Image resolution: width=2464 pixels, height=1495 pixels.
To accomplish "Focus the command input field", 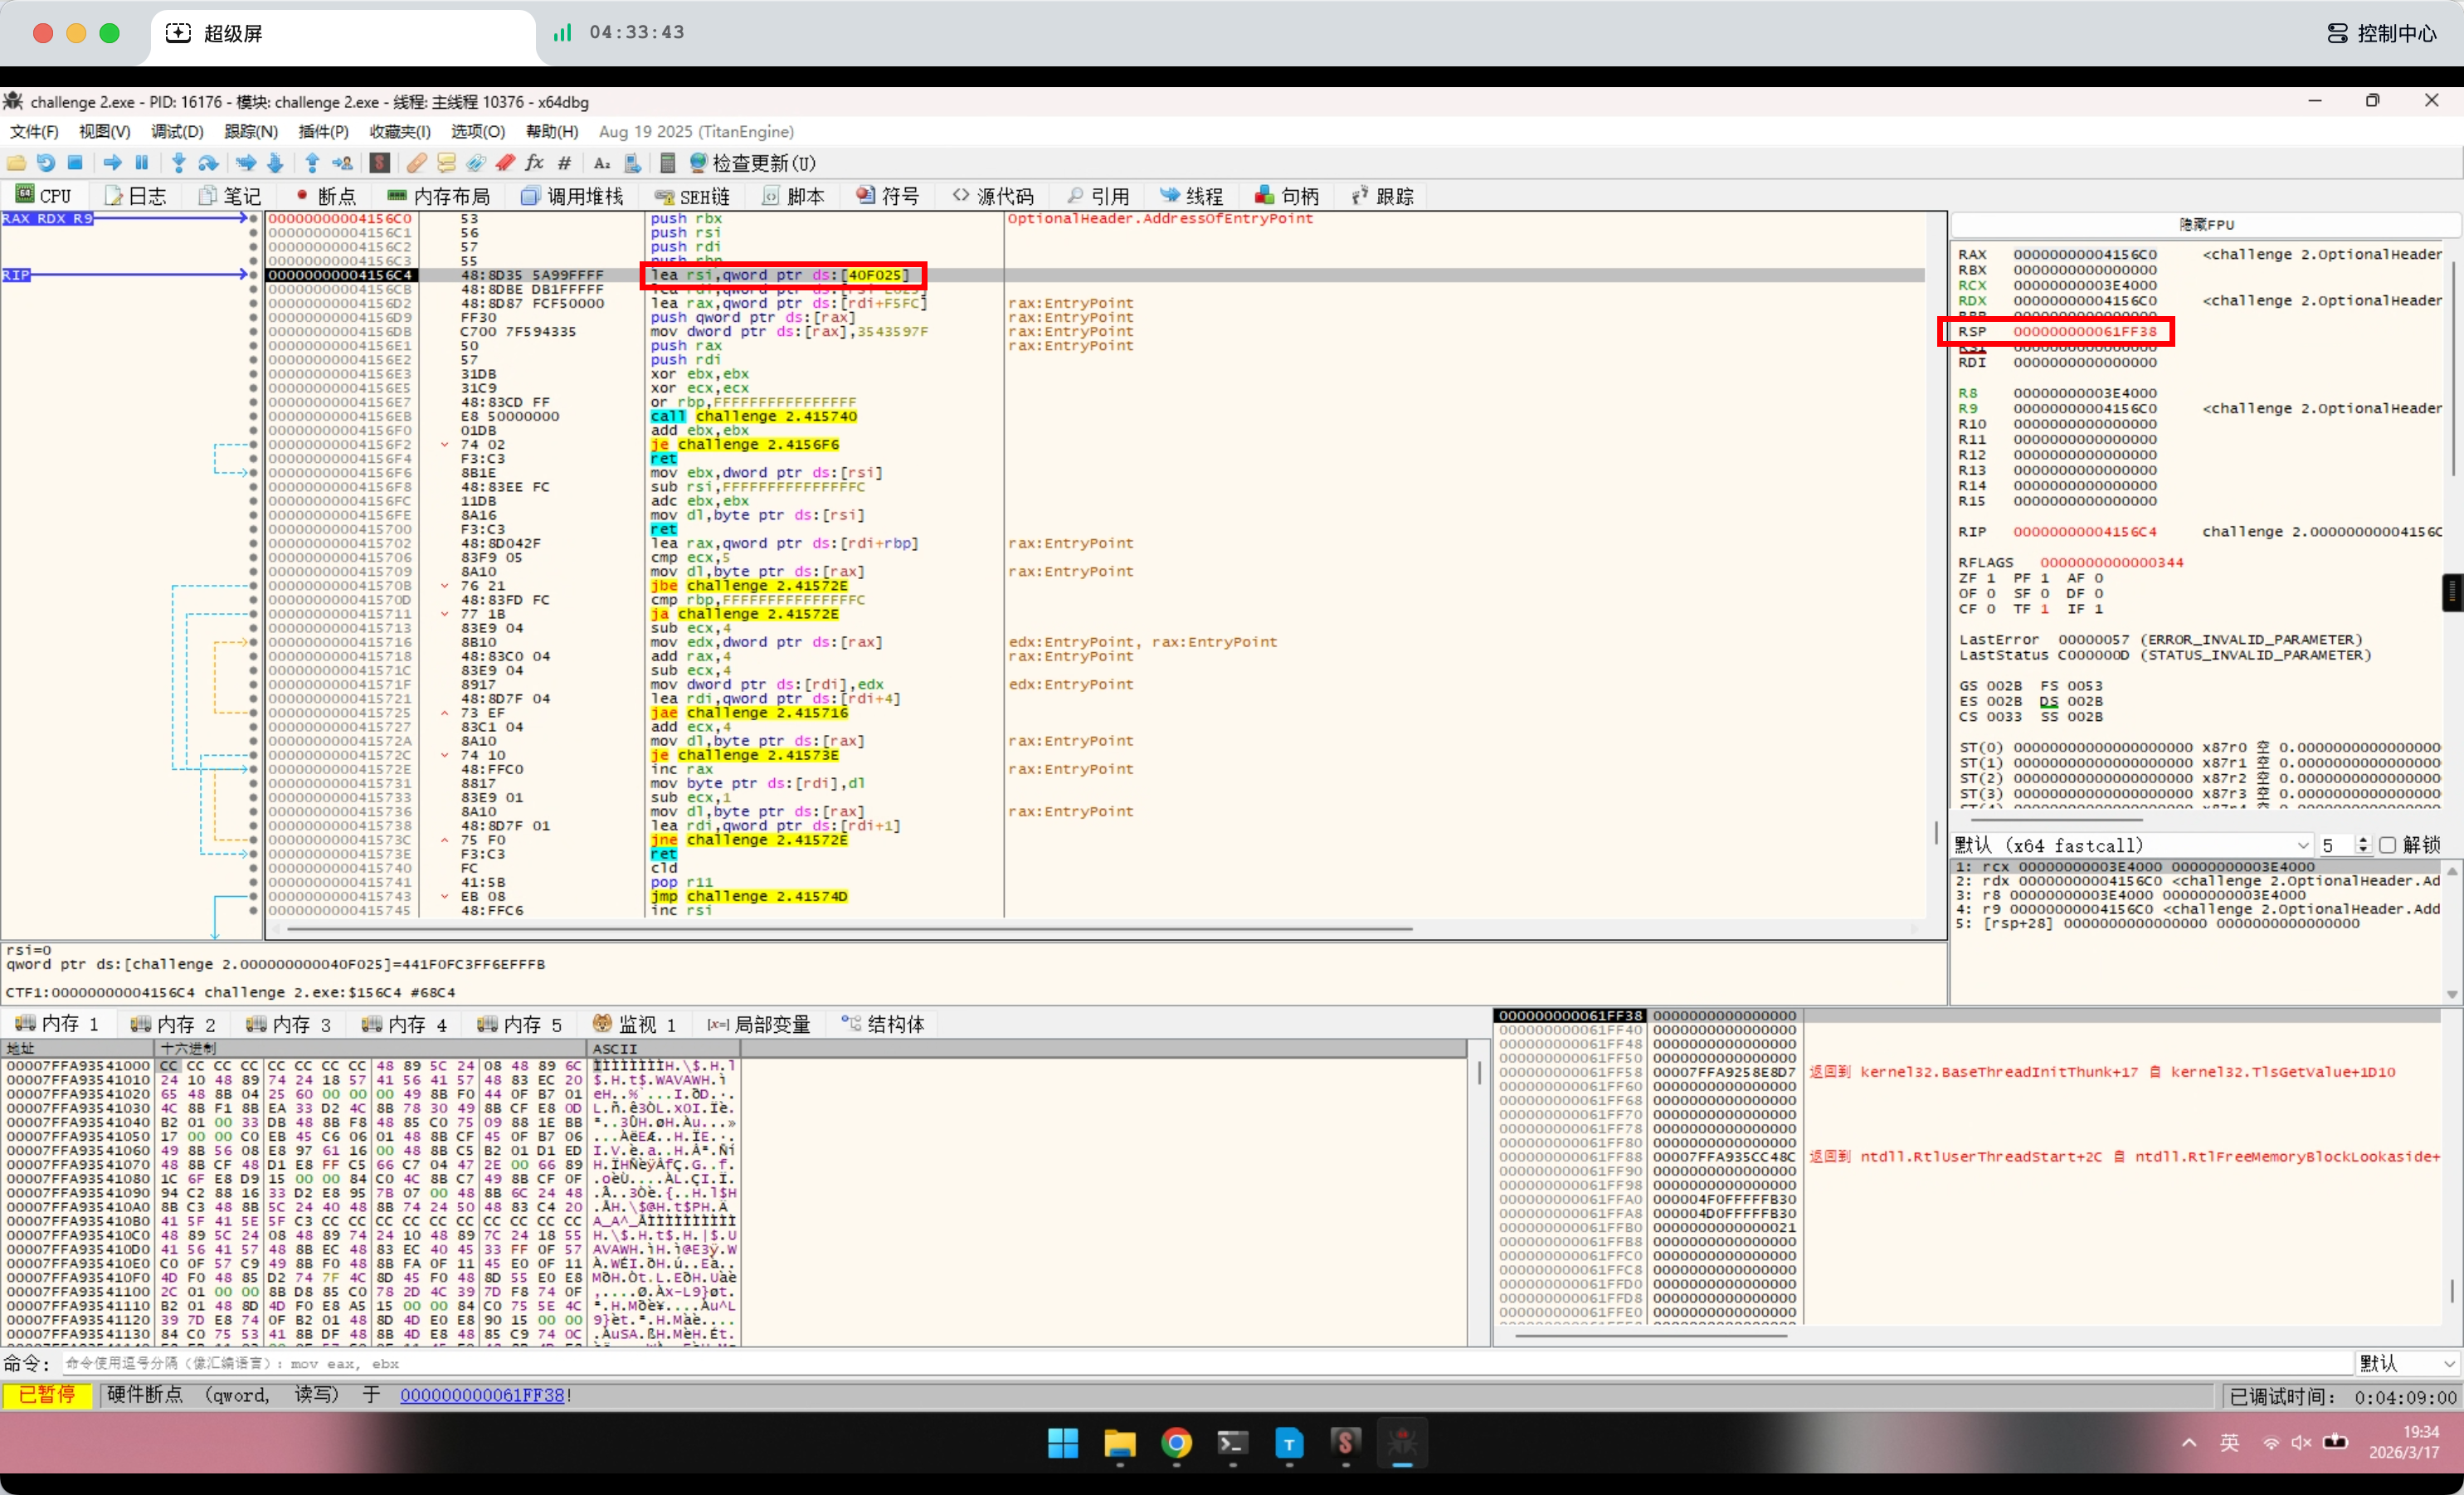I will point(1200,1364).
